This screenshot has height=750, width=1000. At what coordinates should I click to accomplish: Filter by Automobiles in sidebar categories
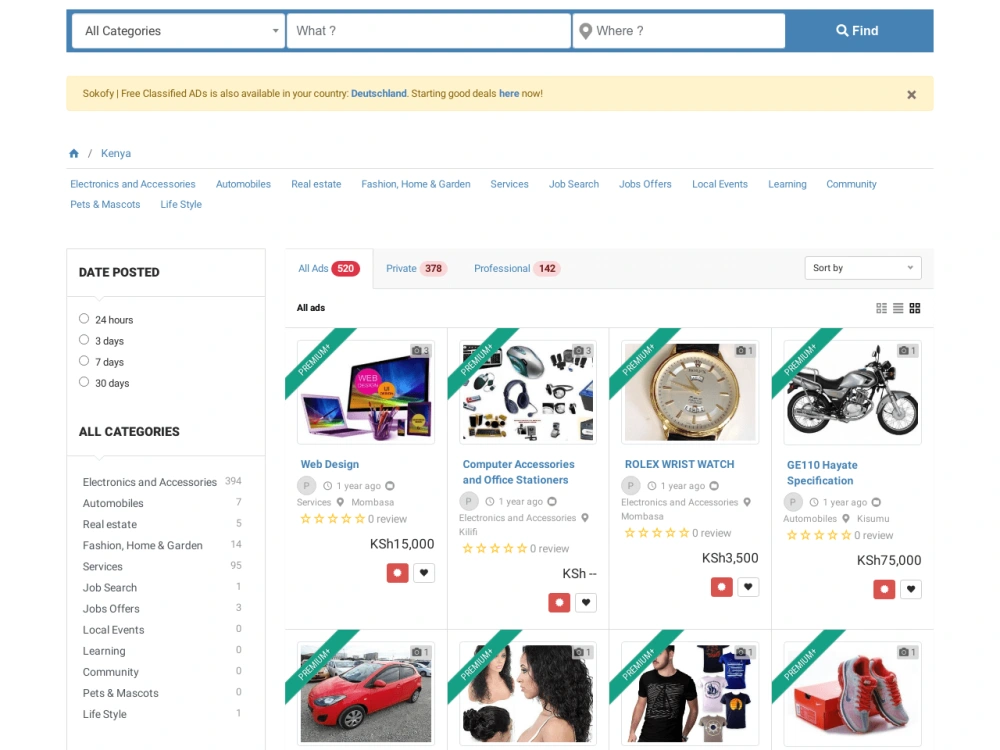[113, 503]
